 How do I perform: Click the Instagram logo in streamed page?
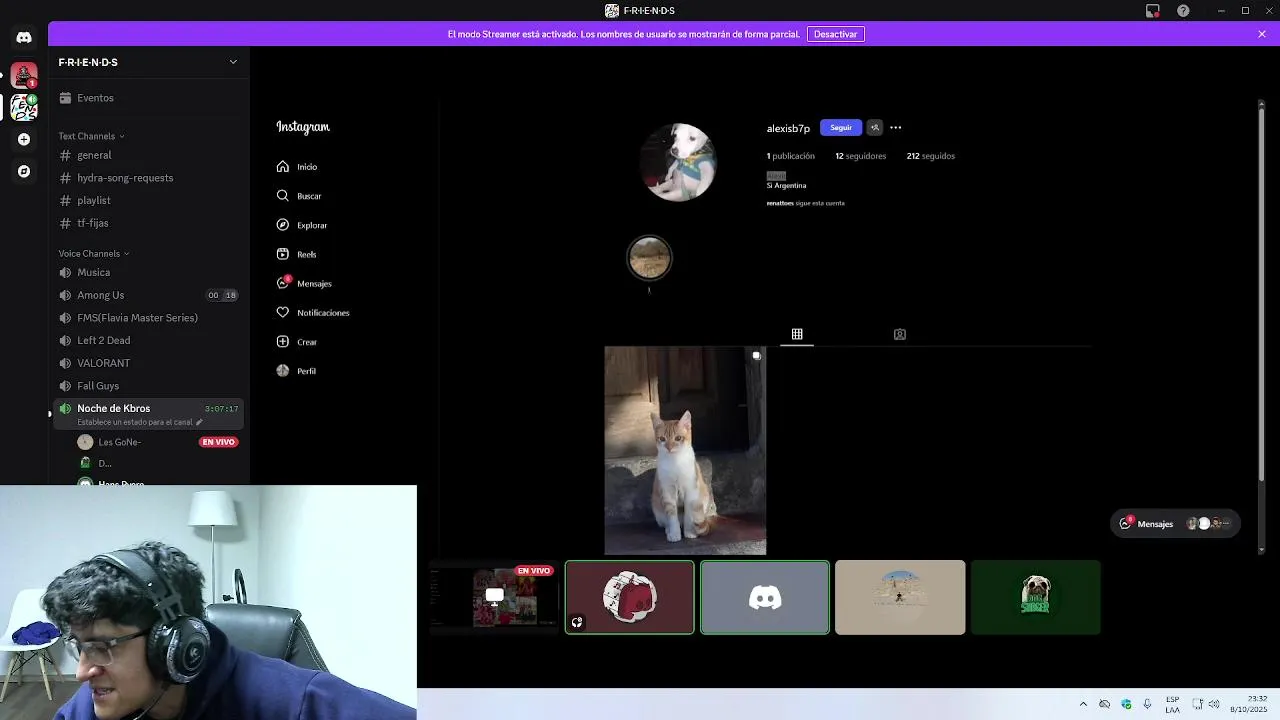point(303,127)
